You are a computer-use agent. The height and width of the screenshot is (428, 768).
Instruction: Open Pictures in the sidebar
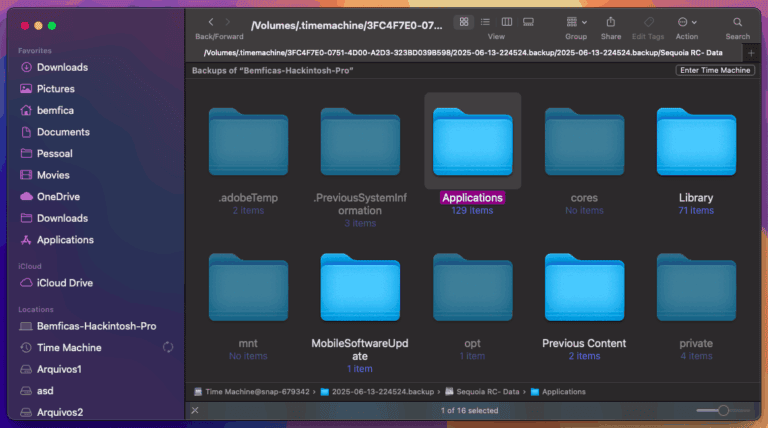[x=56, y=88]
